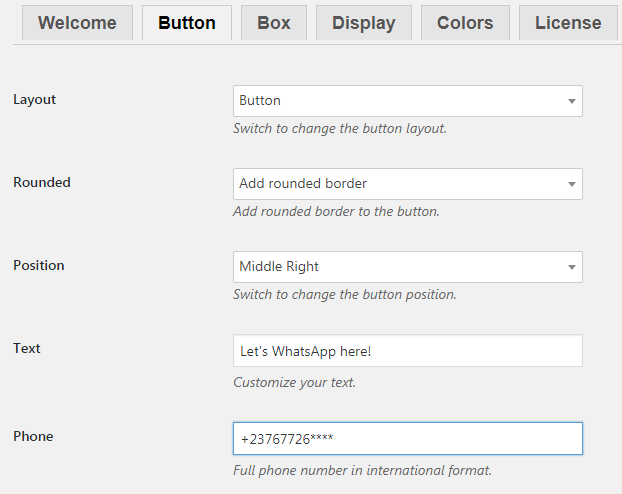Open the Layout dropdown

(x=408, y=101)
